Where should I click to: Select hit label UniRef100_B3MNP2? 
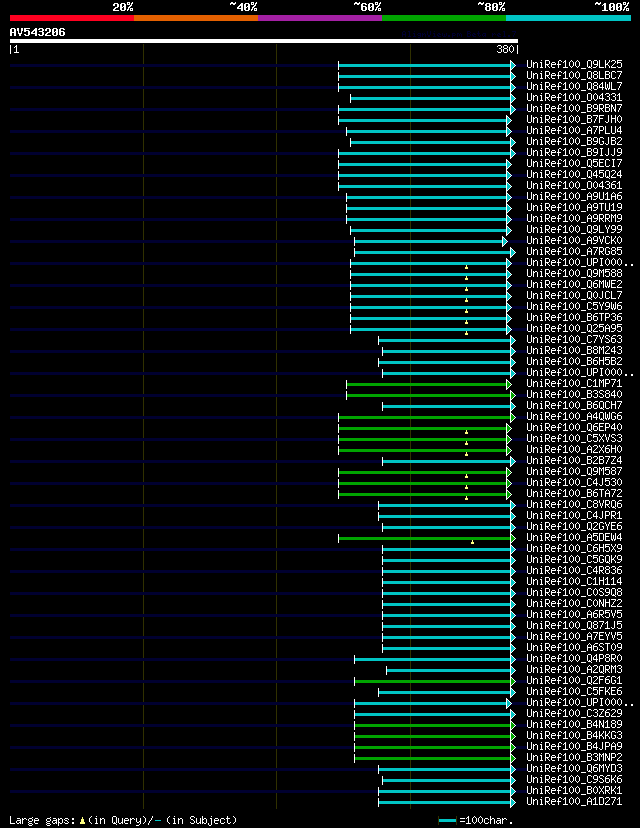click(x=574, y=757)
